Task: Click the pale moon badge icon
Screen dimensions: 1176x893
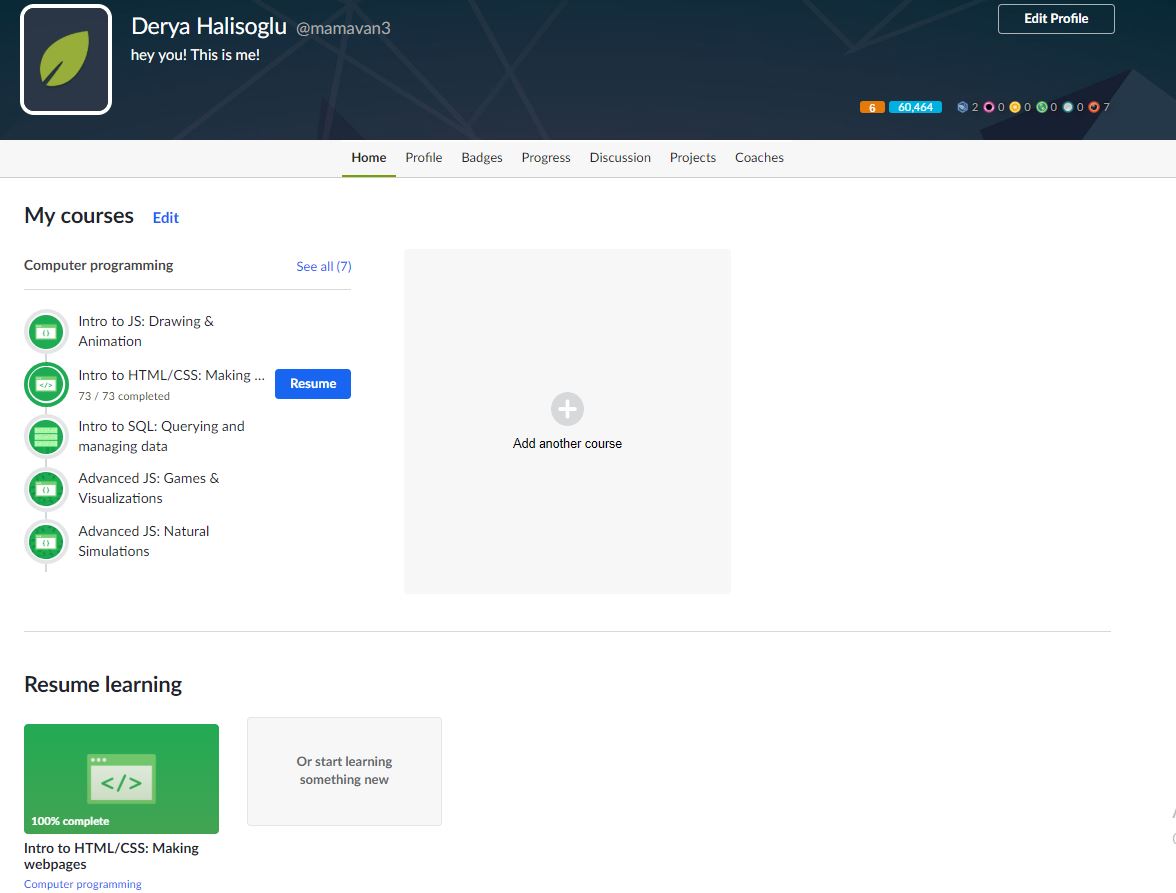Action: [x=1068, y=107]
